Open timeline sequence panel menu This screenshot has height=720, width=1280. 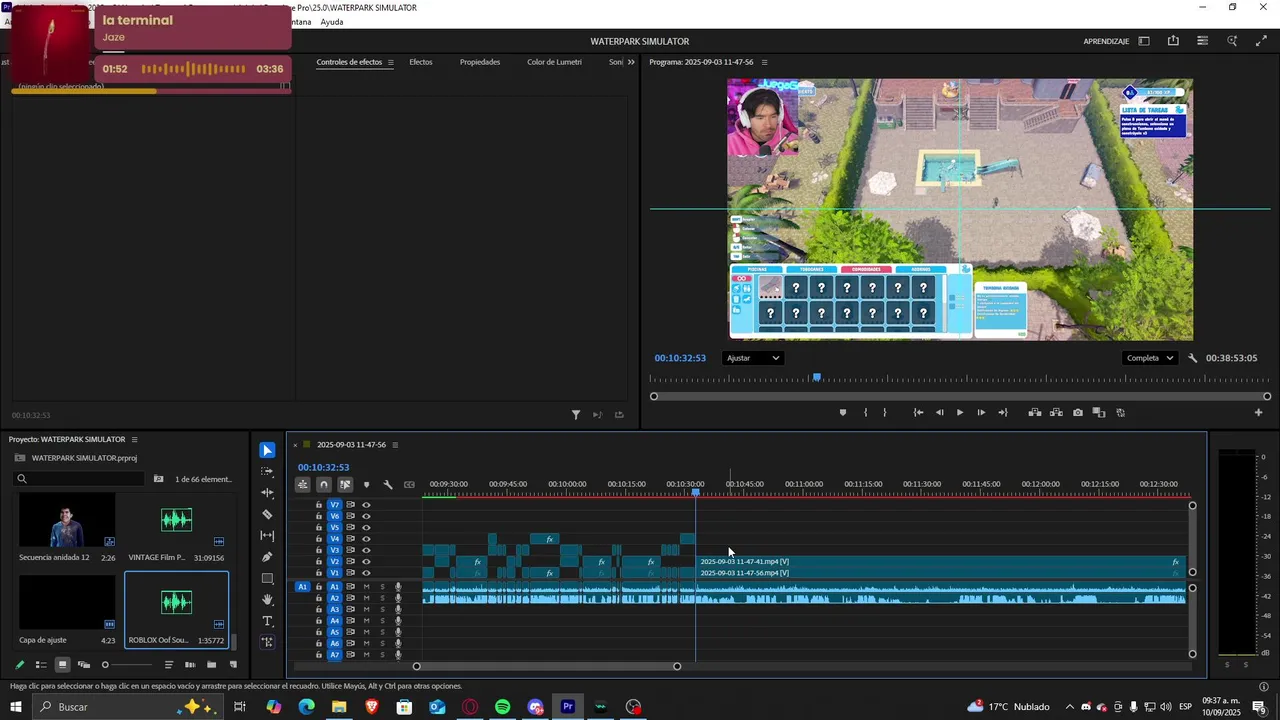tap(395, 445)
